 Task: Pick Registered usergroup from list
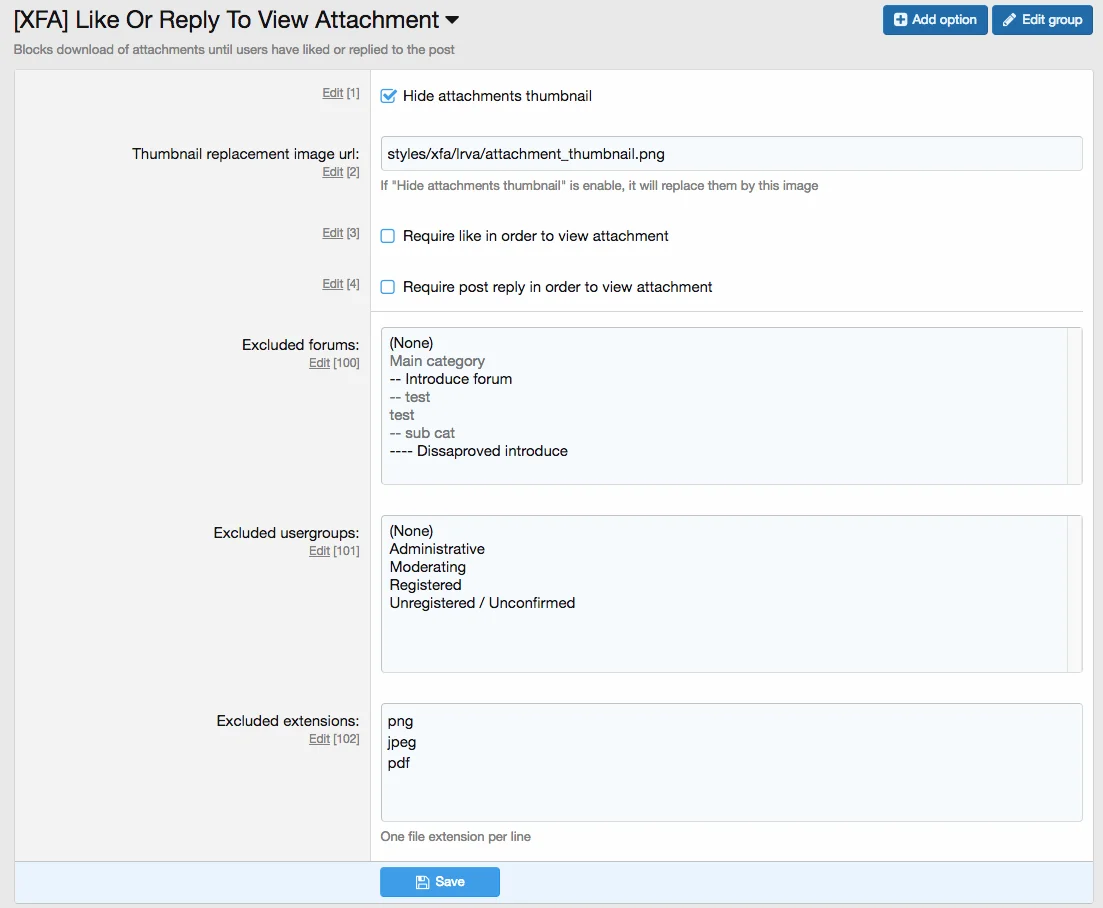[425, 585]
